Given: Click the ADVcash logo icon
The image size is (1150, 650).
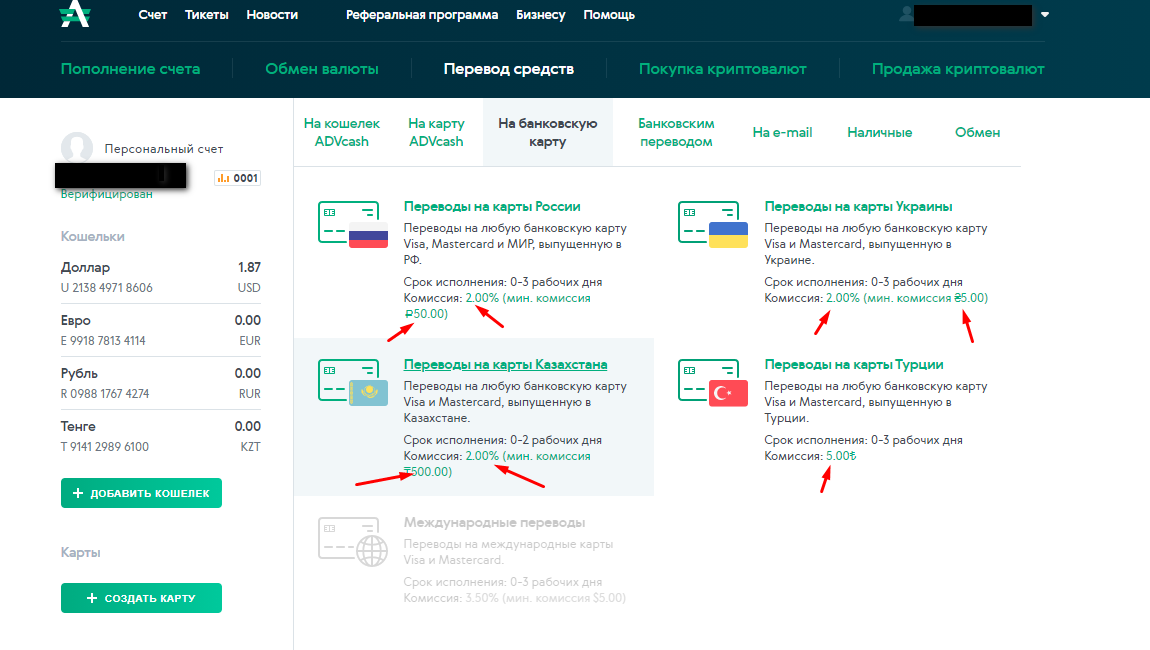Looking at the screenshot, I should point(75,13).
